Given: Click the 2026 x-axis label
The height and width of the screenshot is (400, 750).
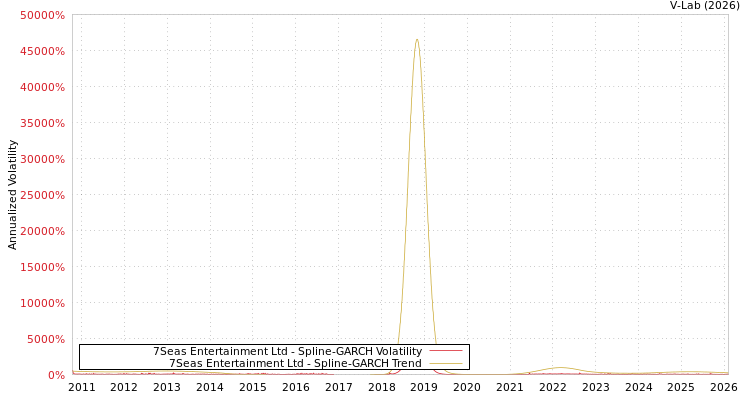Looking at the screenshot, I should point(725,387).
